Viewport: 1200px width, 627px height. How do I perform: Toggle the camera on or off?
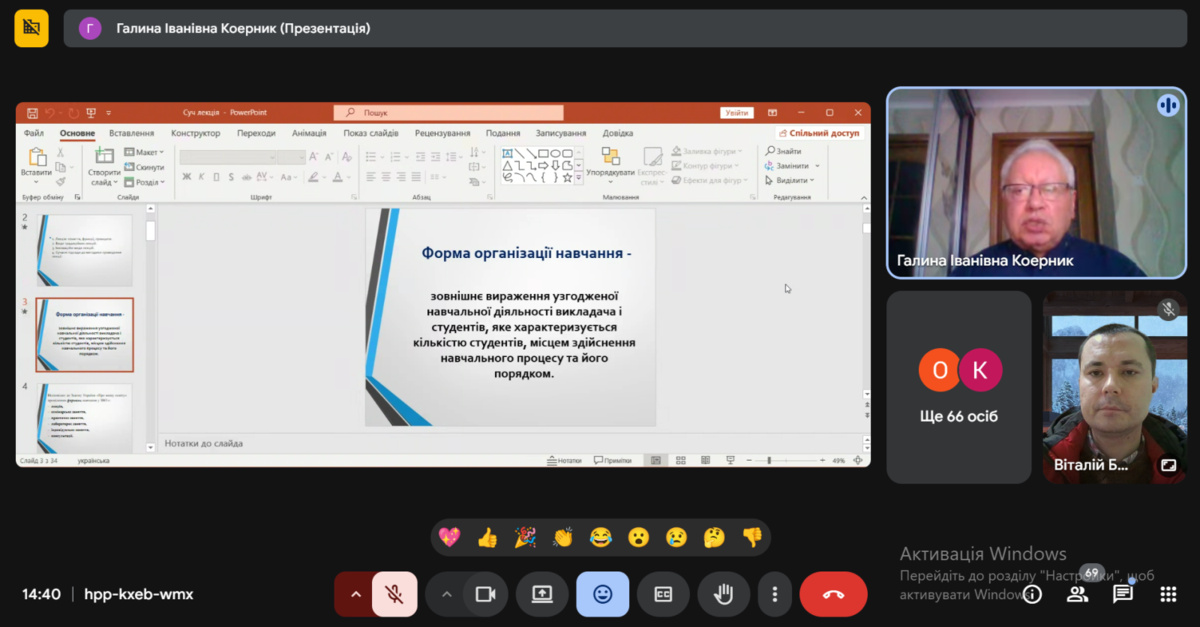(486, 594)
